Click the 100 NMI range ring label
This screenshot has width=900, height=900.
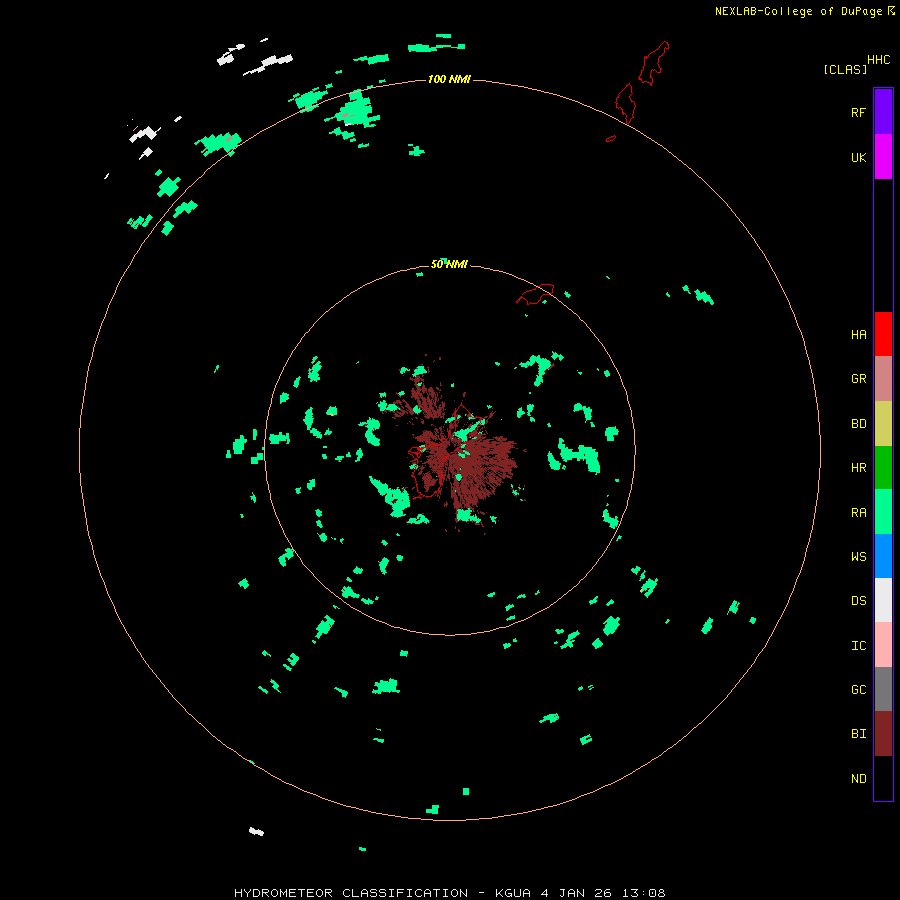click(x=449, y=79)
